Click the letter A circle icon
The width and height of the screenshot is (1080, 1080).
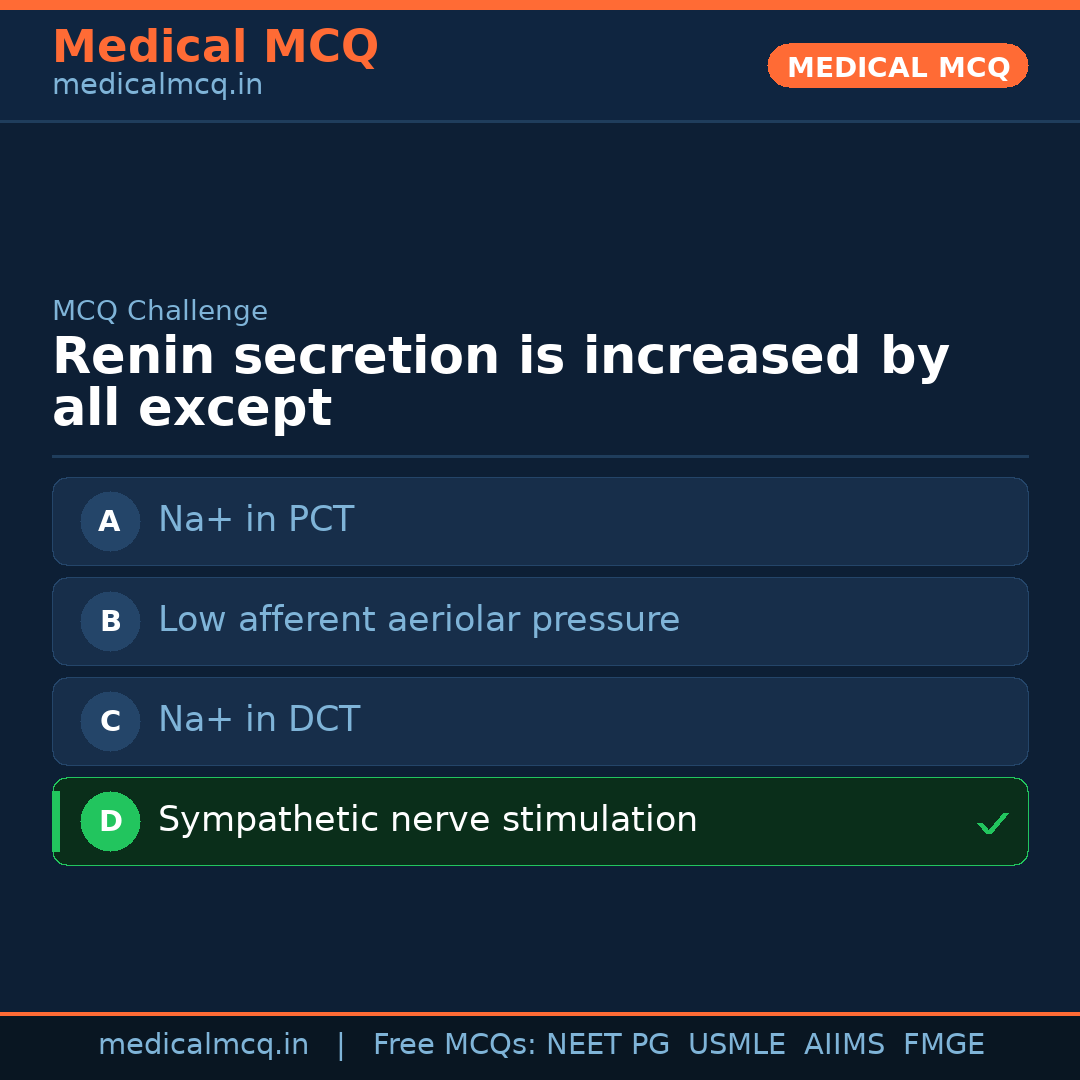coord(110,521)
